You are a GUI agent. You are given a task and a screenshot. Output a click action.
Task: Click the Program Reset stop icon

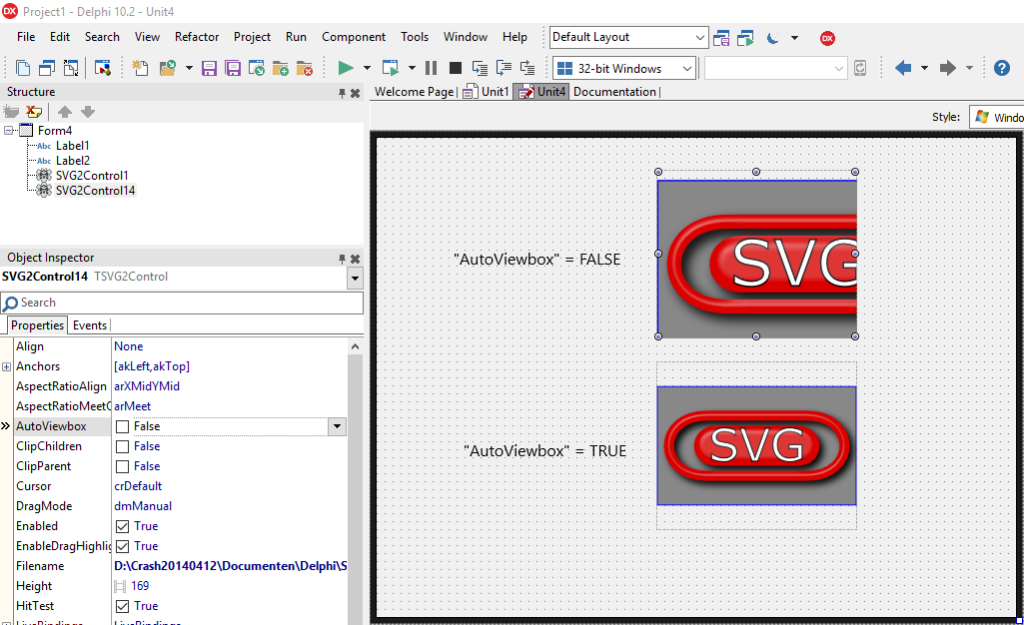pos(456,67)
